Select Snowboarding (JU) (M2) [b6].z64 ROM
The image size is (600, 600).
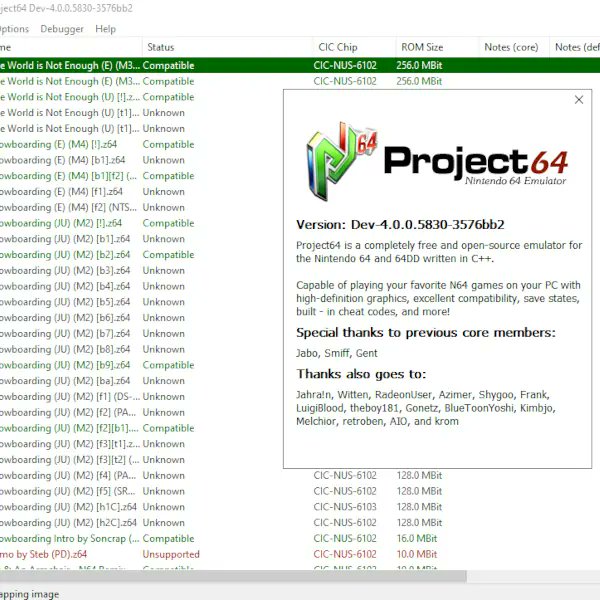coord(65,318)
